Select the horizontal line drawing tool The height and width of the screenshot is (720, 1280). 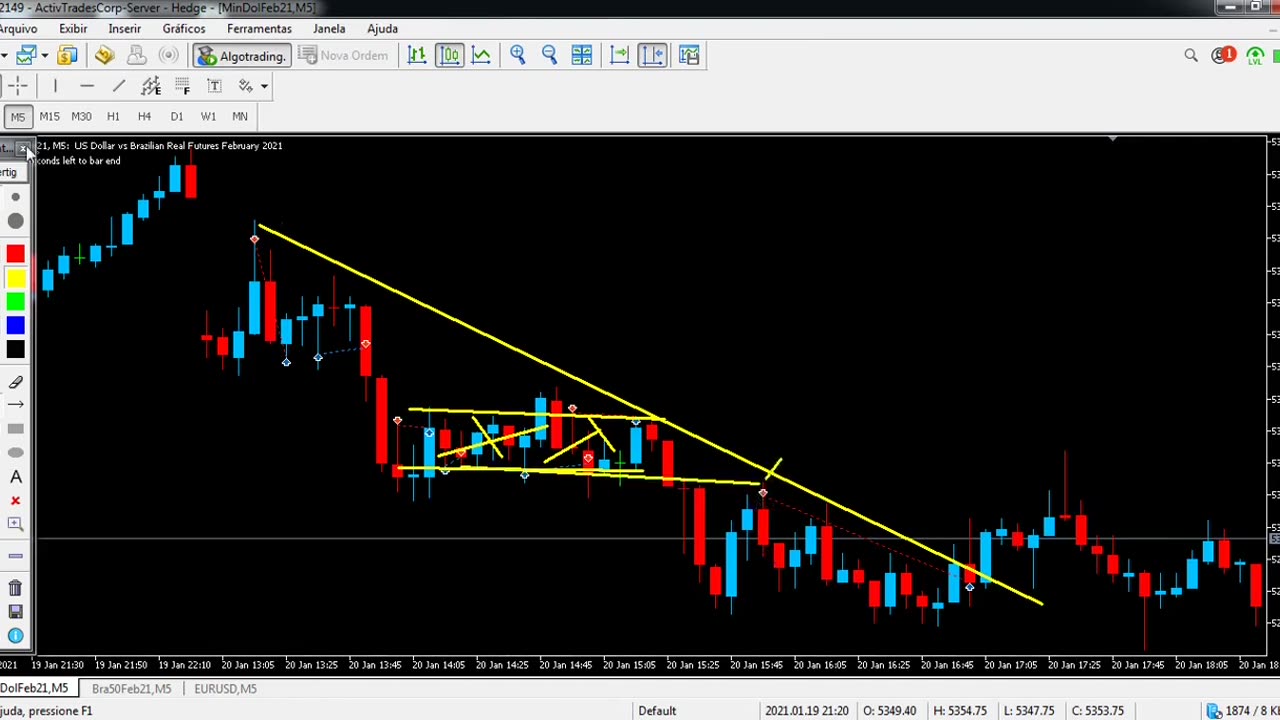point(87,86)
